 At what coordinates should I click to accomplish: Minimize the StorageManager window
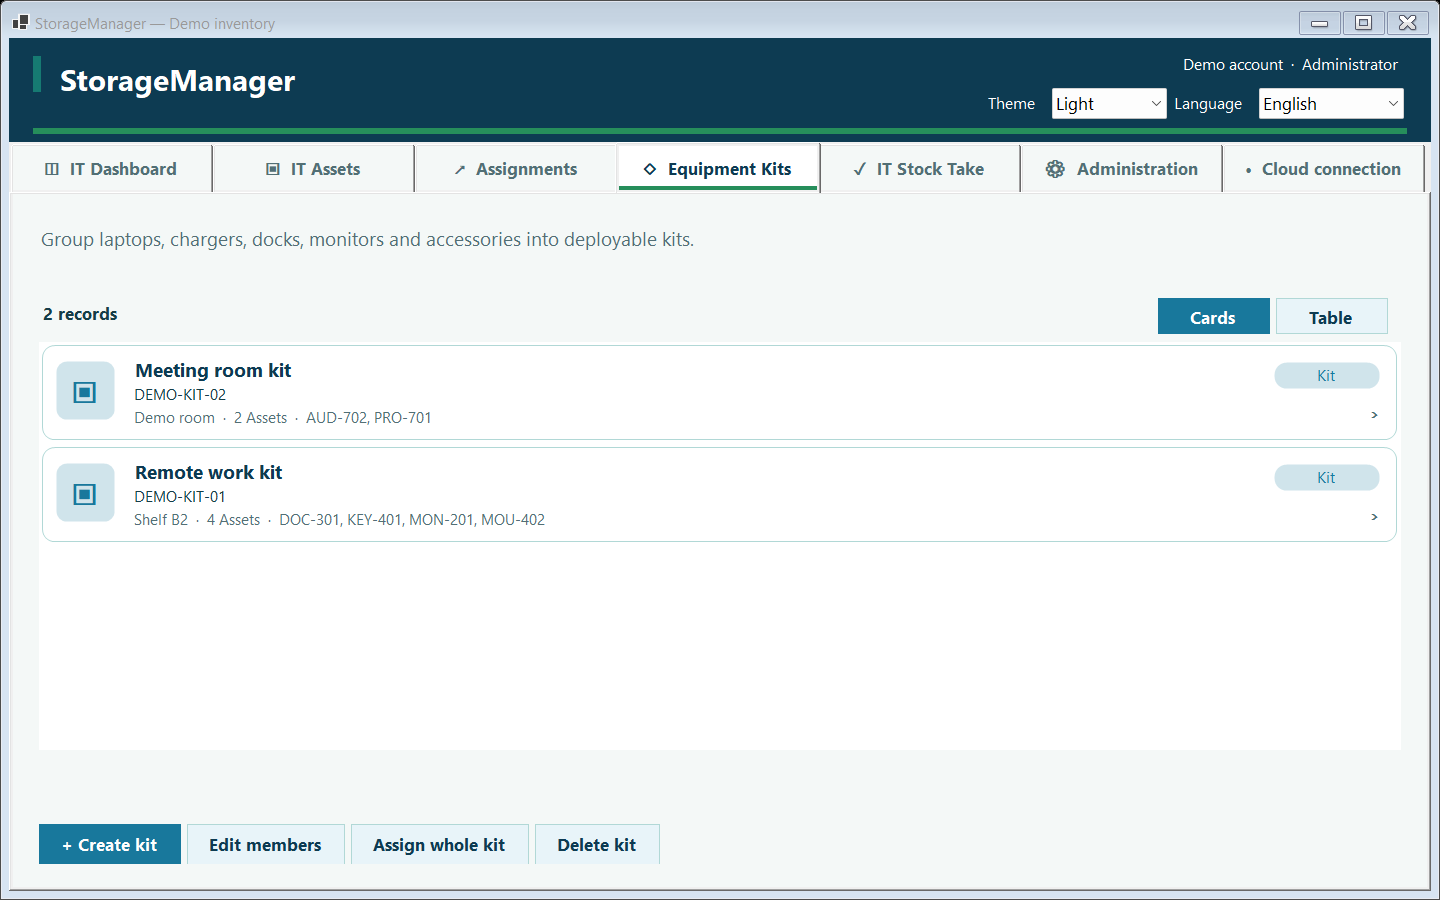click(x=1320, y=22)
